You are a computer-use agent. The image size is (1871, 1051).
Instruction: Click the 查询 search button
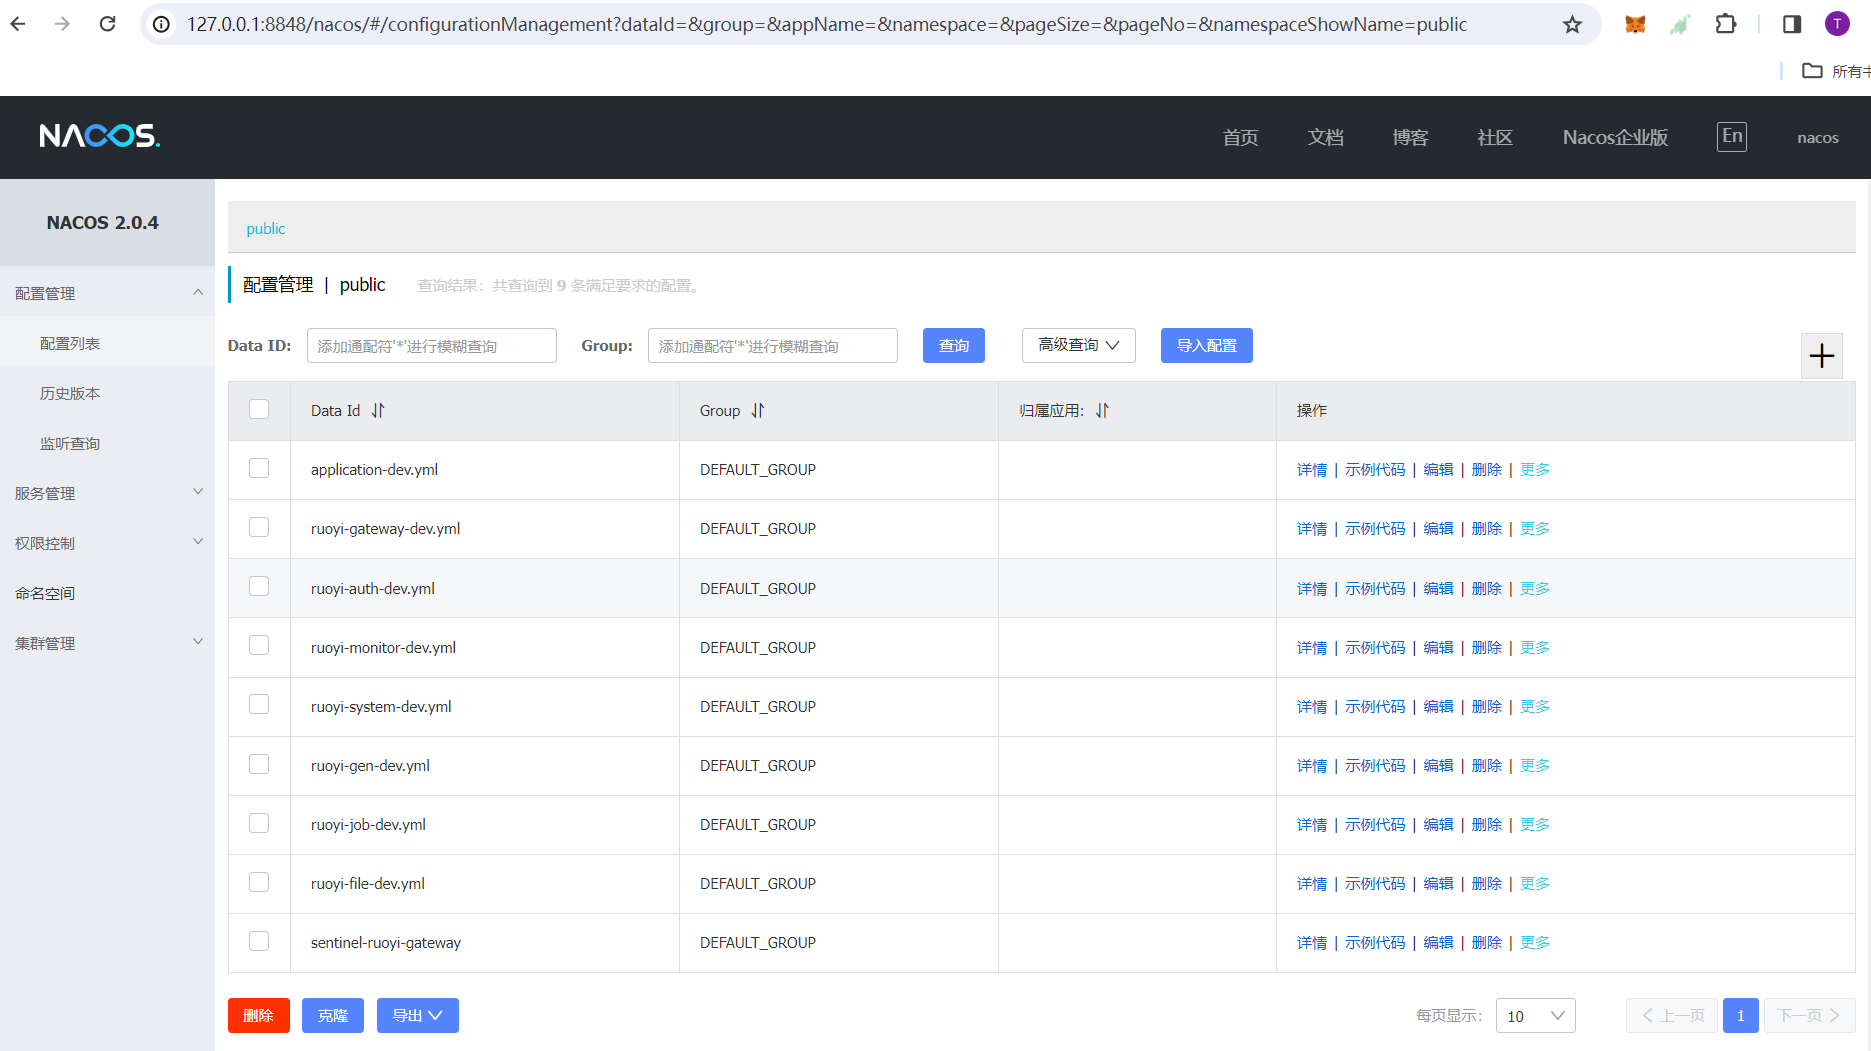point(953,345)
